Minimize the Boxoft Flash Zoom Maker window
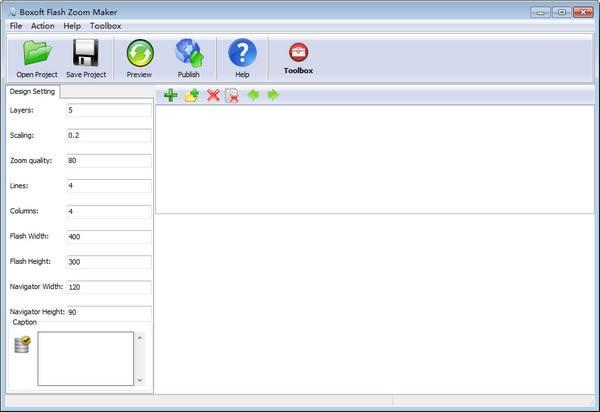 point(541,12)
